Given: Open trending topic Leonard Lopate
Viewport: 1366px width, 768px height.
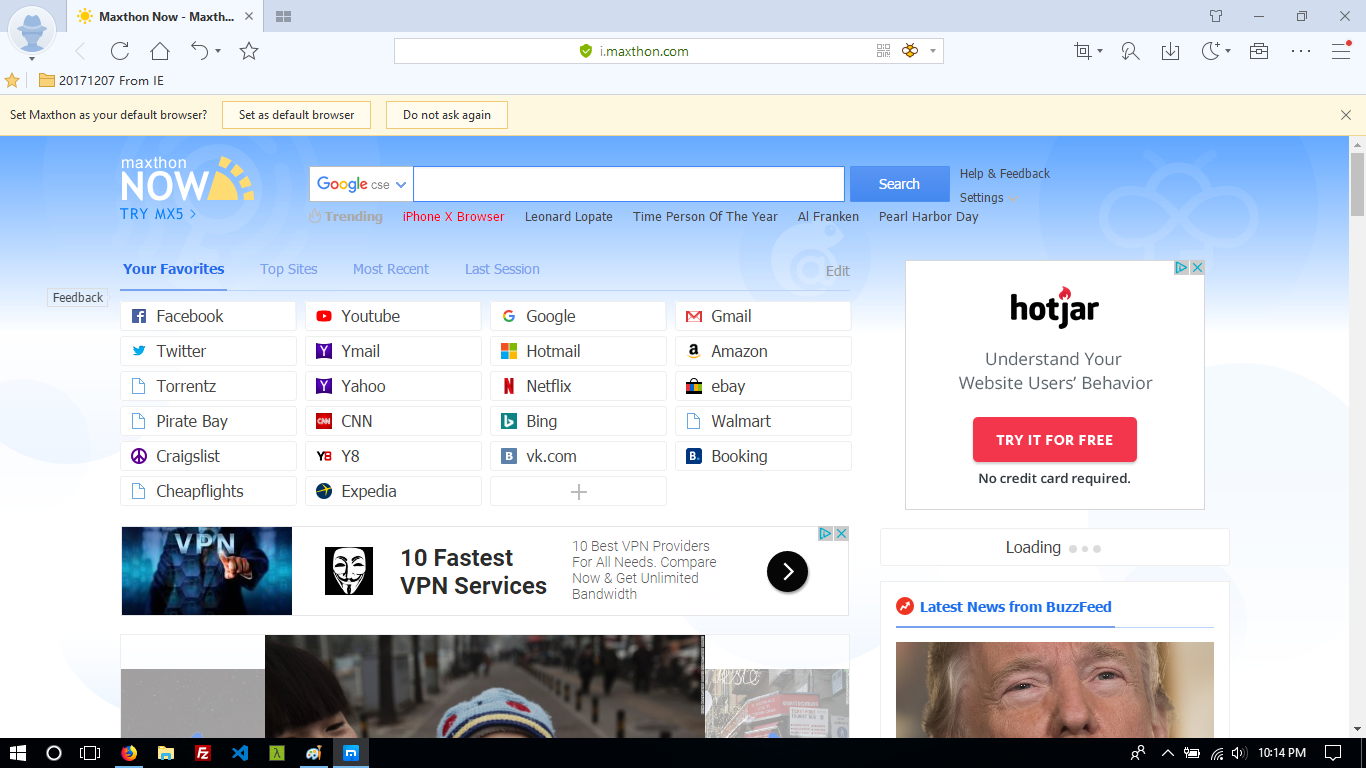Looking at the screenshot, I should 569,216.
